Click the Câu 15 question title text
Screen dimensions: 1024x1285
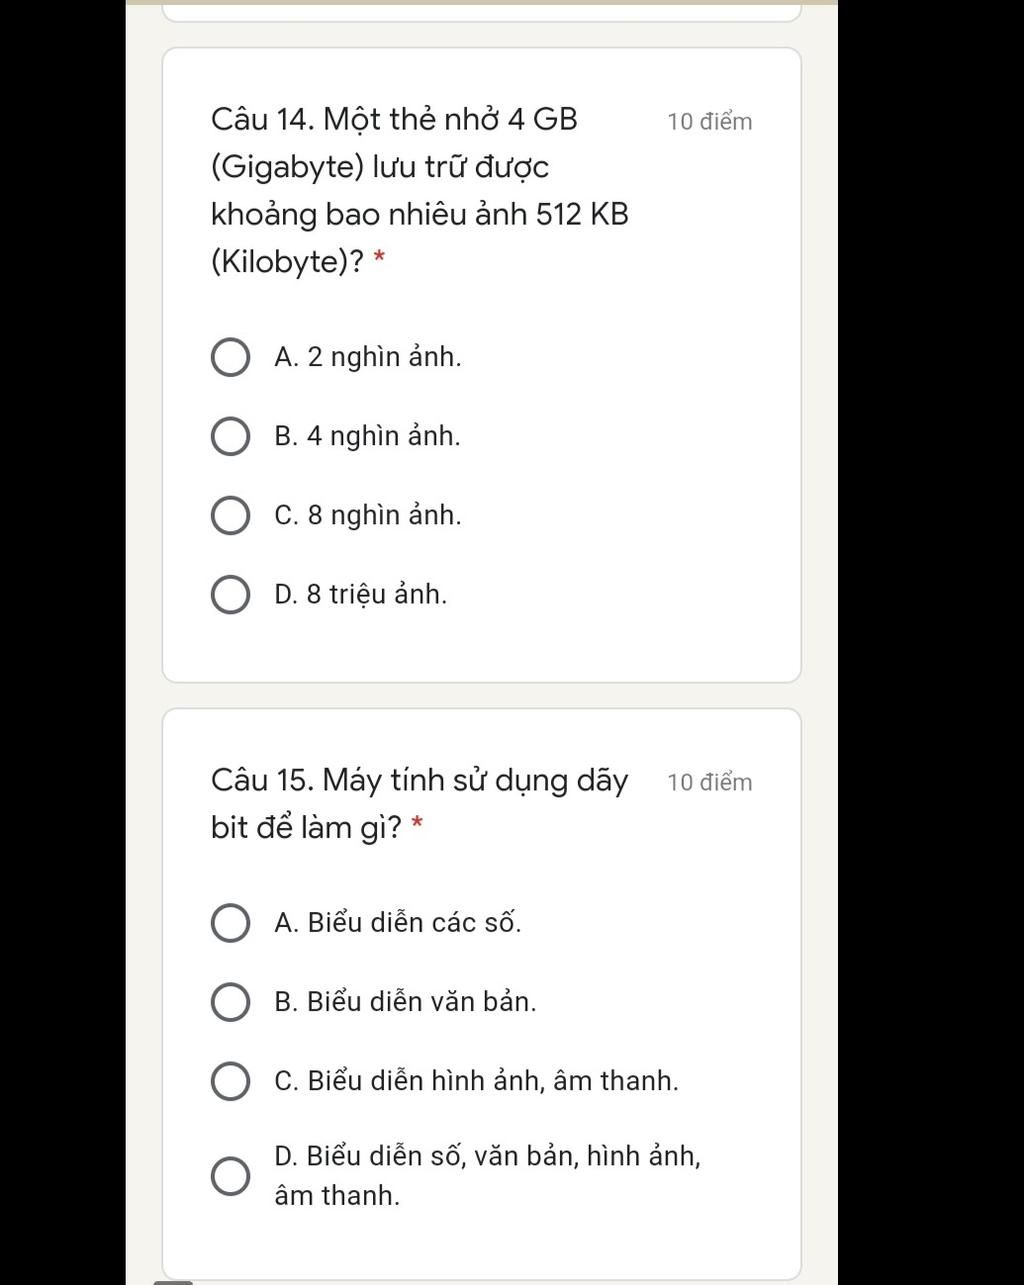pos(420,804)
